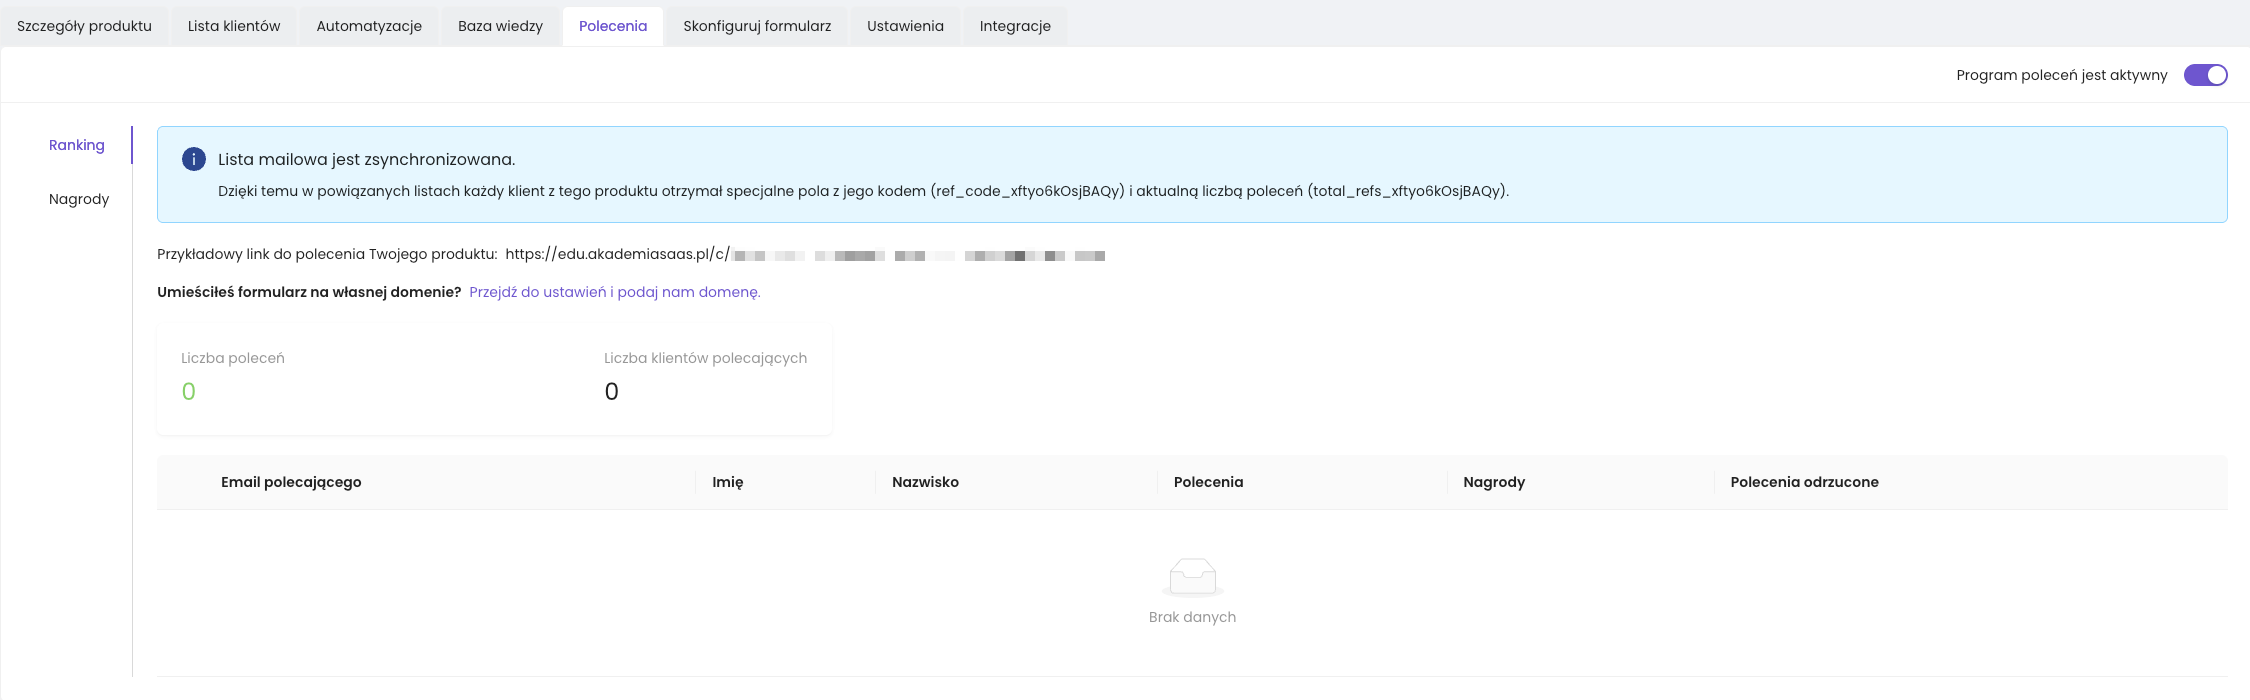Open the 'Skonfiguruj formularz' tab
The height and width of the screenshot is (700, 2250).
(757, 26)
